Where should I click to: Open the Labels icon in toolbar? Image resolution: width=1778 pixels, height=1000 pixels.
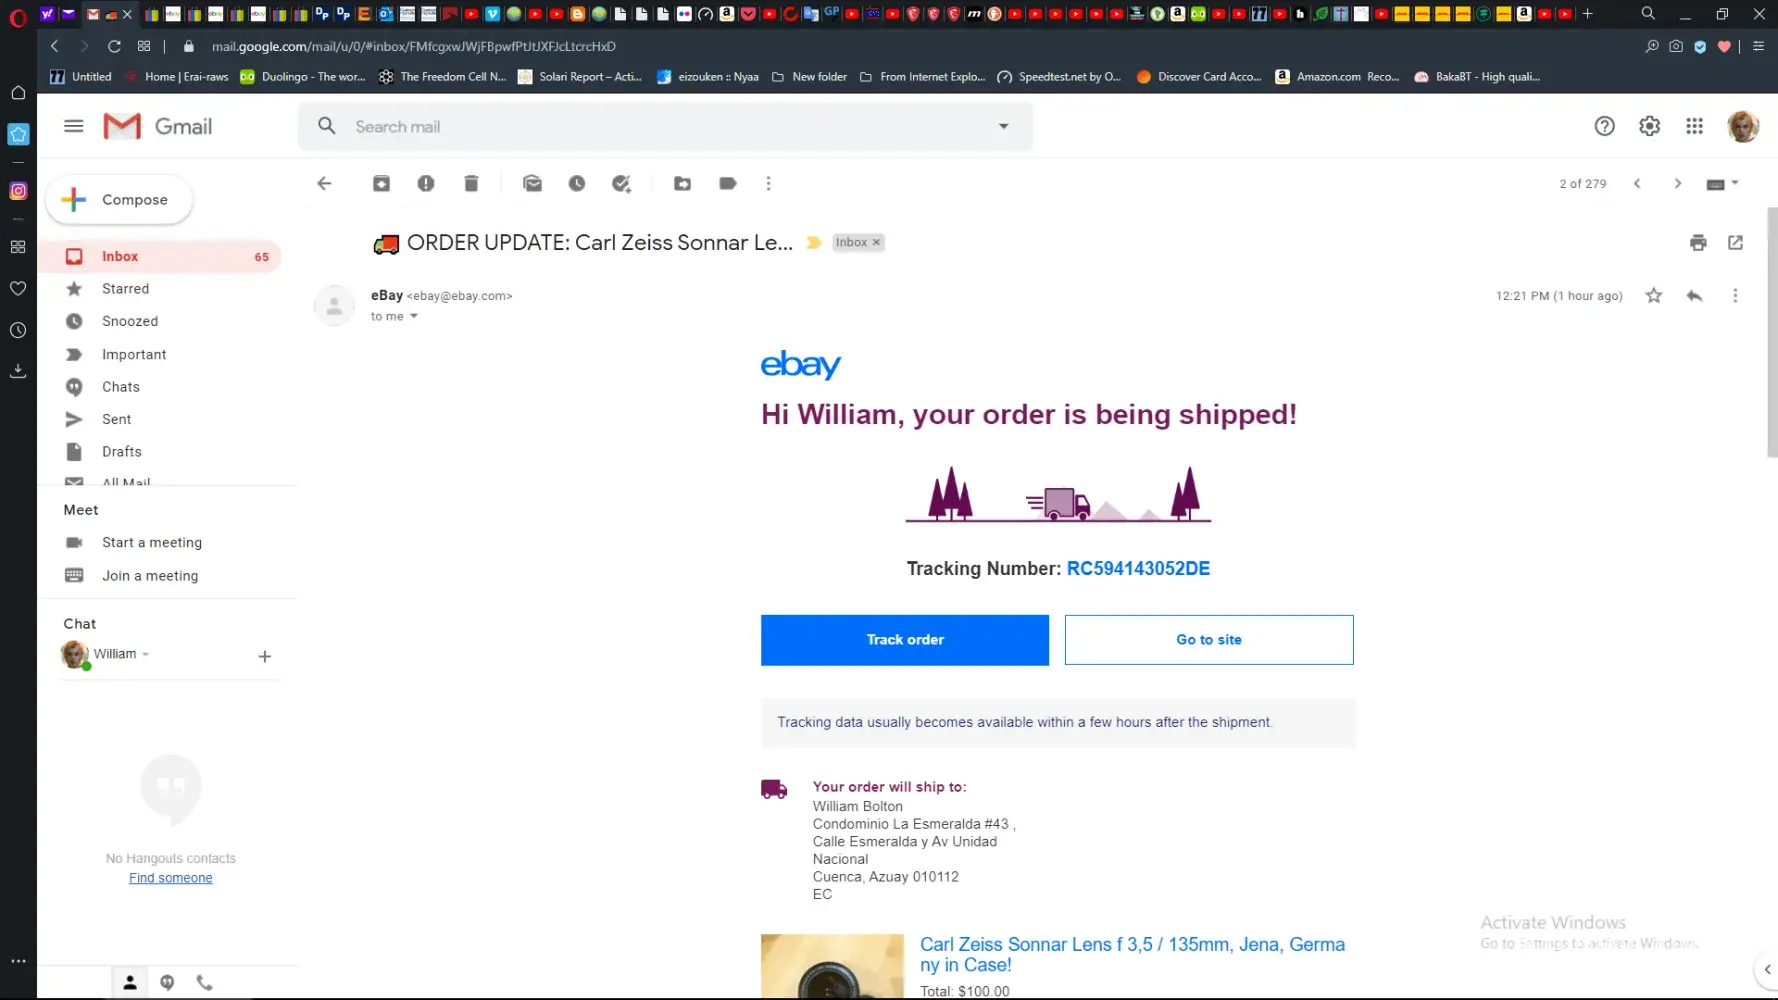pos(728,183)
